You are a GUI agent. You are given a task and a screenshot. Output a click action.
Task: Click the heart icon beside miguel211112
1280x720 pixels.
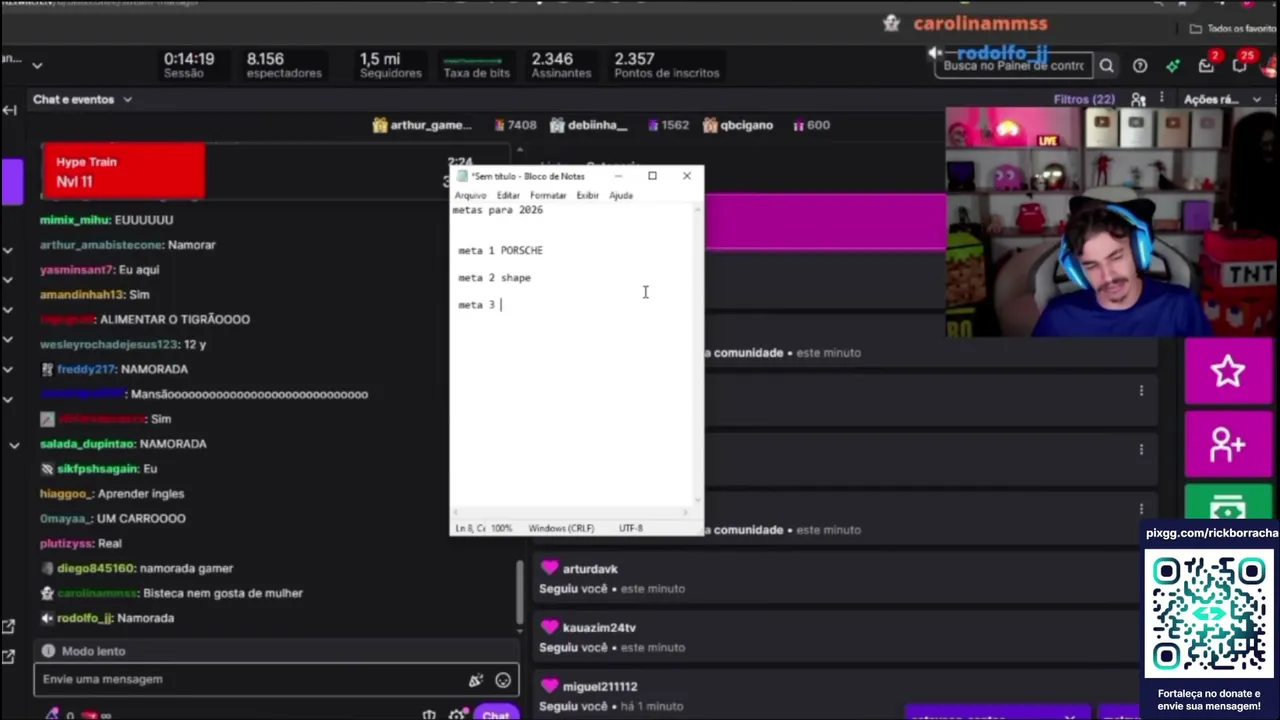(x=549, y=686)
